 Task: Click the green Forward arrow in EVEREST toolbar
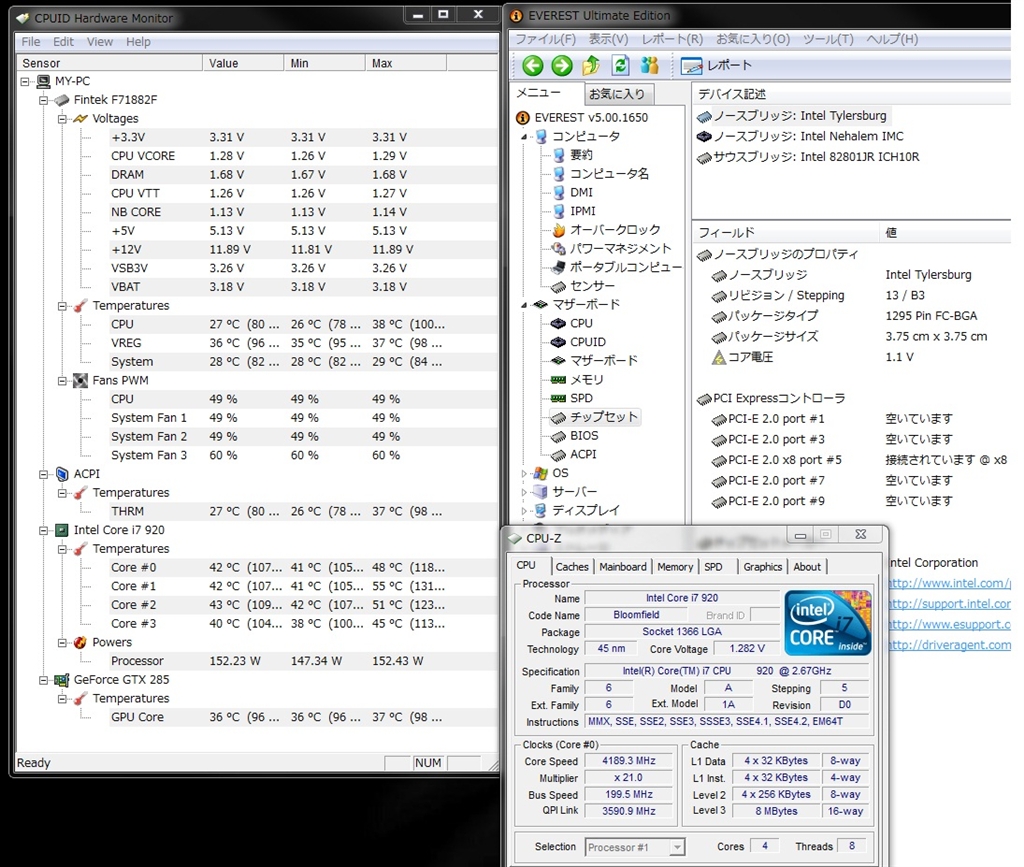(562, 66)
